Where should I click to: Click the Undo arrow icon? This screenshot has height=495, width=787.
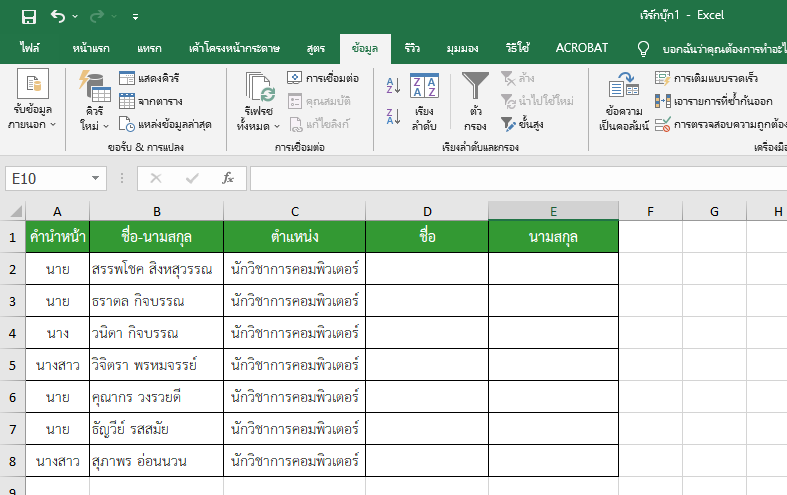click(x=58, y=17)
